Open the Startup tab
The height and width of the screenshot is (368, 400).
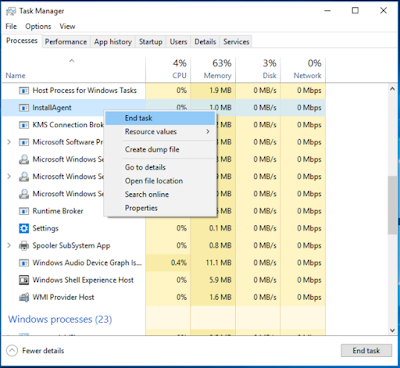pyautogui.click(x=151, y=42)
